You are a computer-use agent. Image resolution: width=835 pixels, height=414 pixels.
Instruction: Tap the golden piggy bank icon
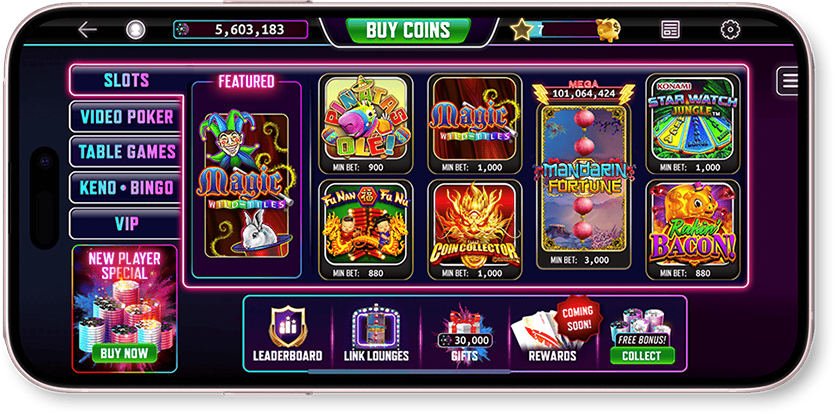click(x=608, y=29)
